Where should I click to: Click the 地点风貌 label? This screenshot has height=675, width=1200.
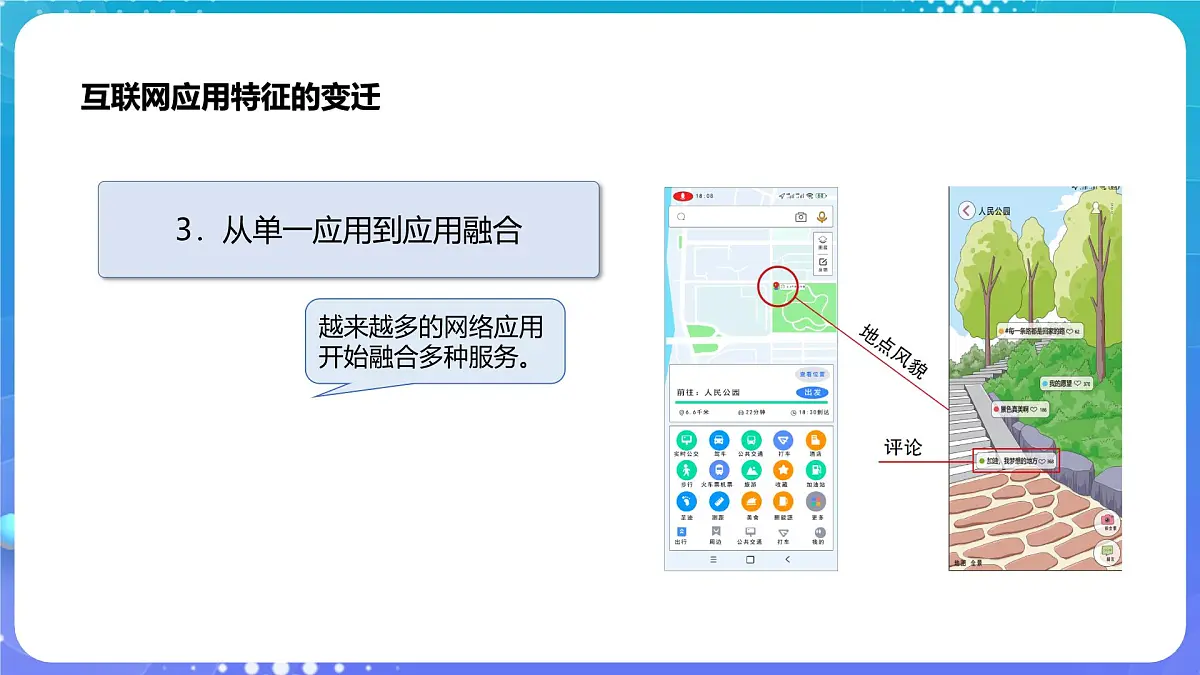click(x=895, y=350)
